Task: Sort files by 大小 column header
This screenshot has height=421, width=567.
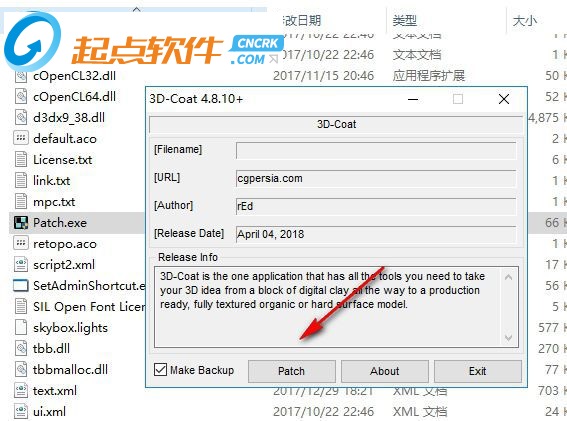Action: pyautogui.click(x=525, y=21)
